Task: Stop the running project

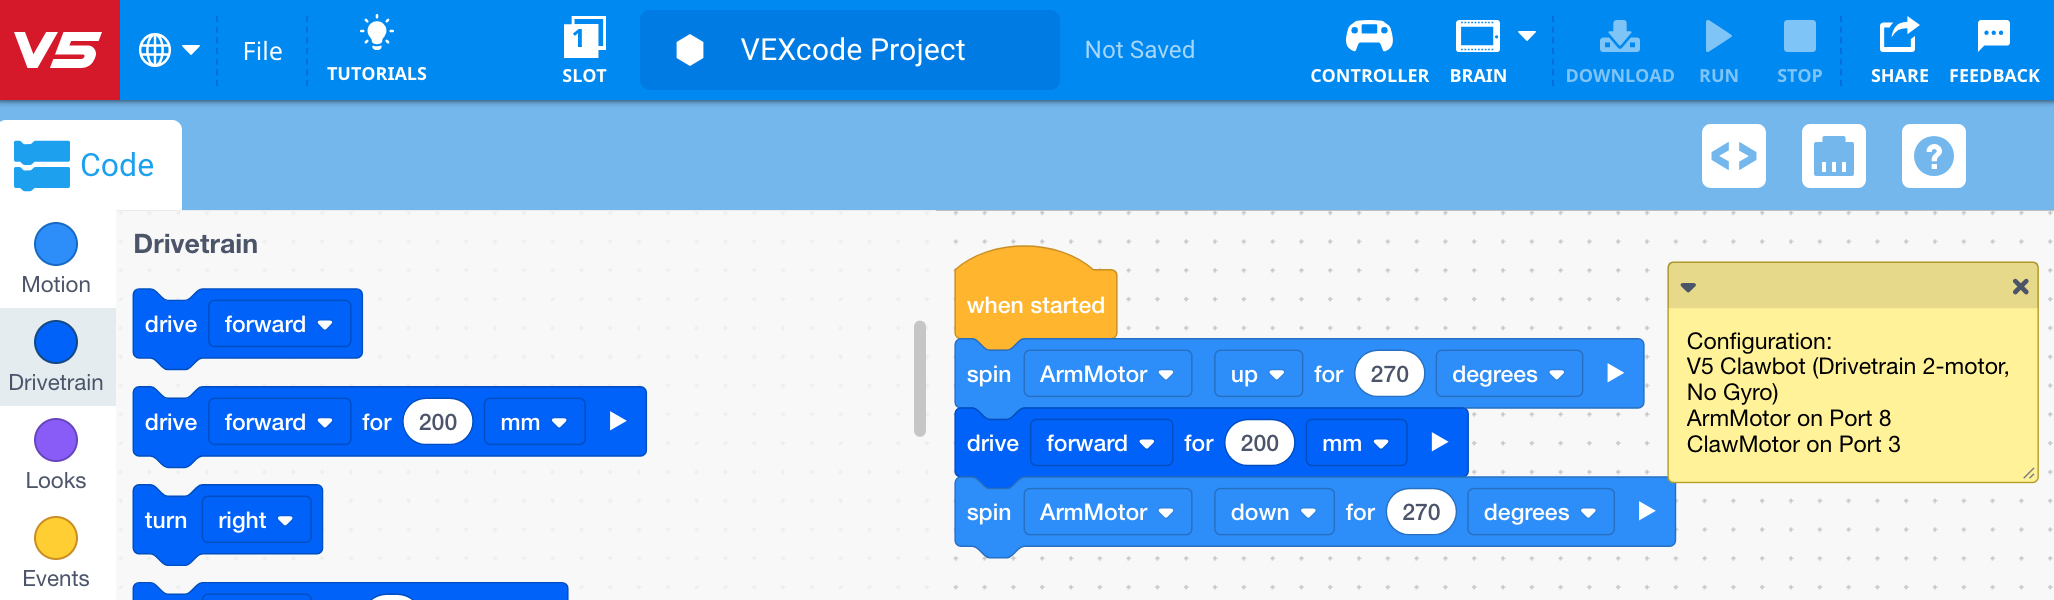Action: (x=1798, y=47)
